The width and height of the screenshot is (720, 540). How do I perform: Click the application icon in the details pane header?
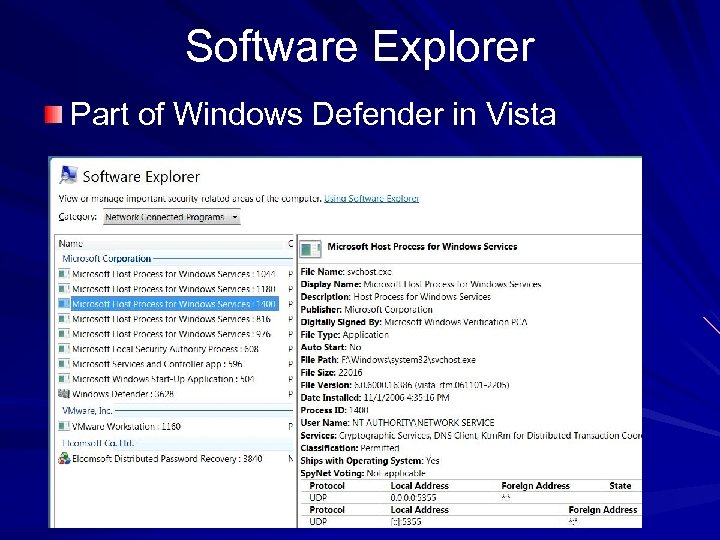coord(310,249)
